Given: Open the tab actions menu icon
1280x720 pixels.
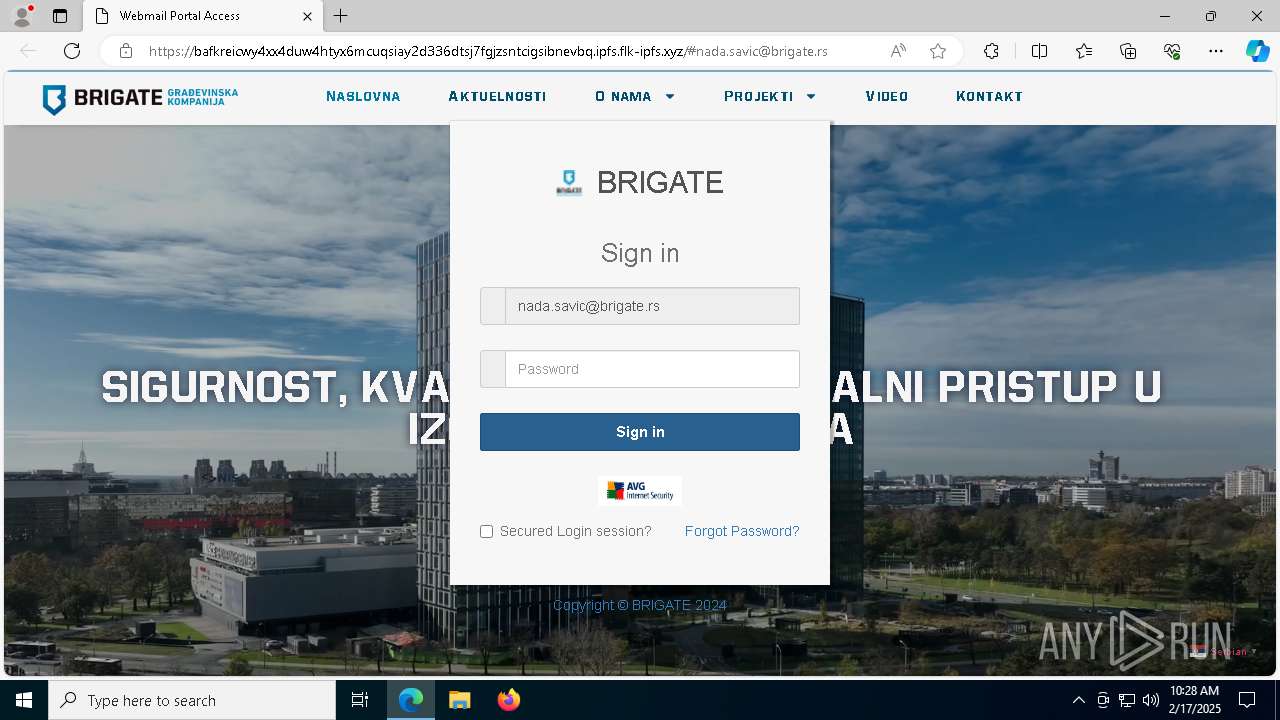Looking at the screenshot, I should pyautogui.click(x=60, y=16).
